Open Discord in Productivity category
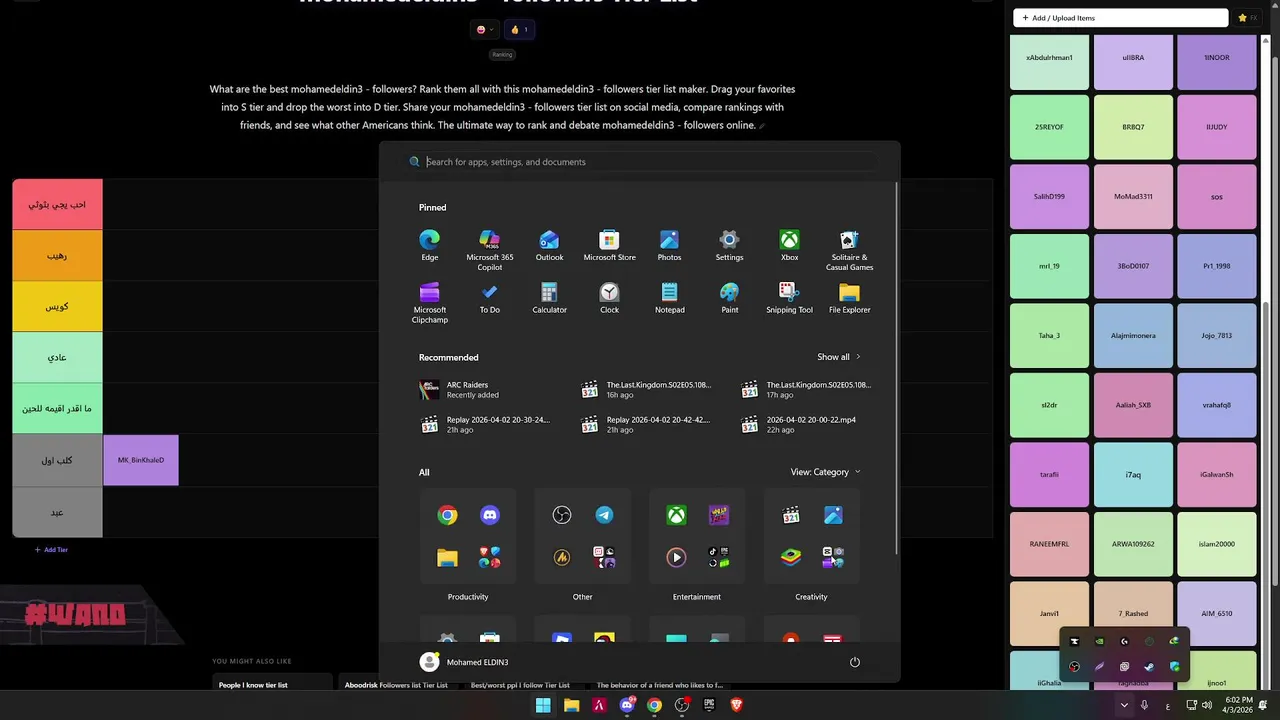The width and height of the screenshot is (1280, 720). [489, 515]
